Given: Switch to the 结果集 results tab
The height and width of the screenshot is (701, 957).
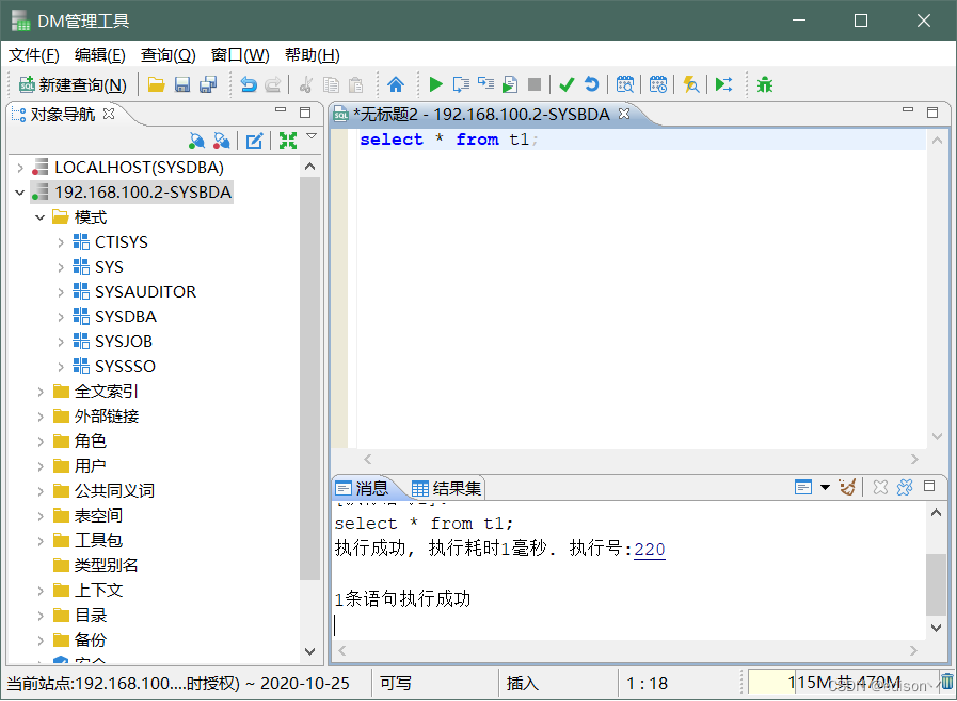Looking at the screenshot, I should tap(447, 488).
